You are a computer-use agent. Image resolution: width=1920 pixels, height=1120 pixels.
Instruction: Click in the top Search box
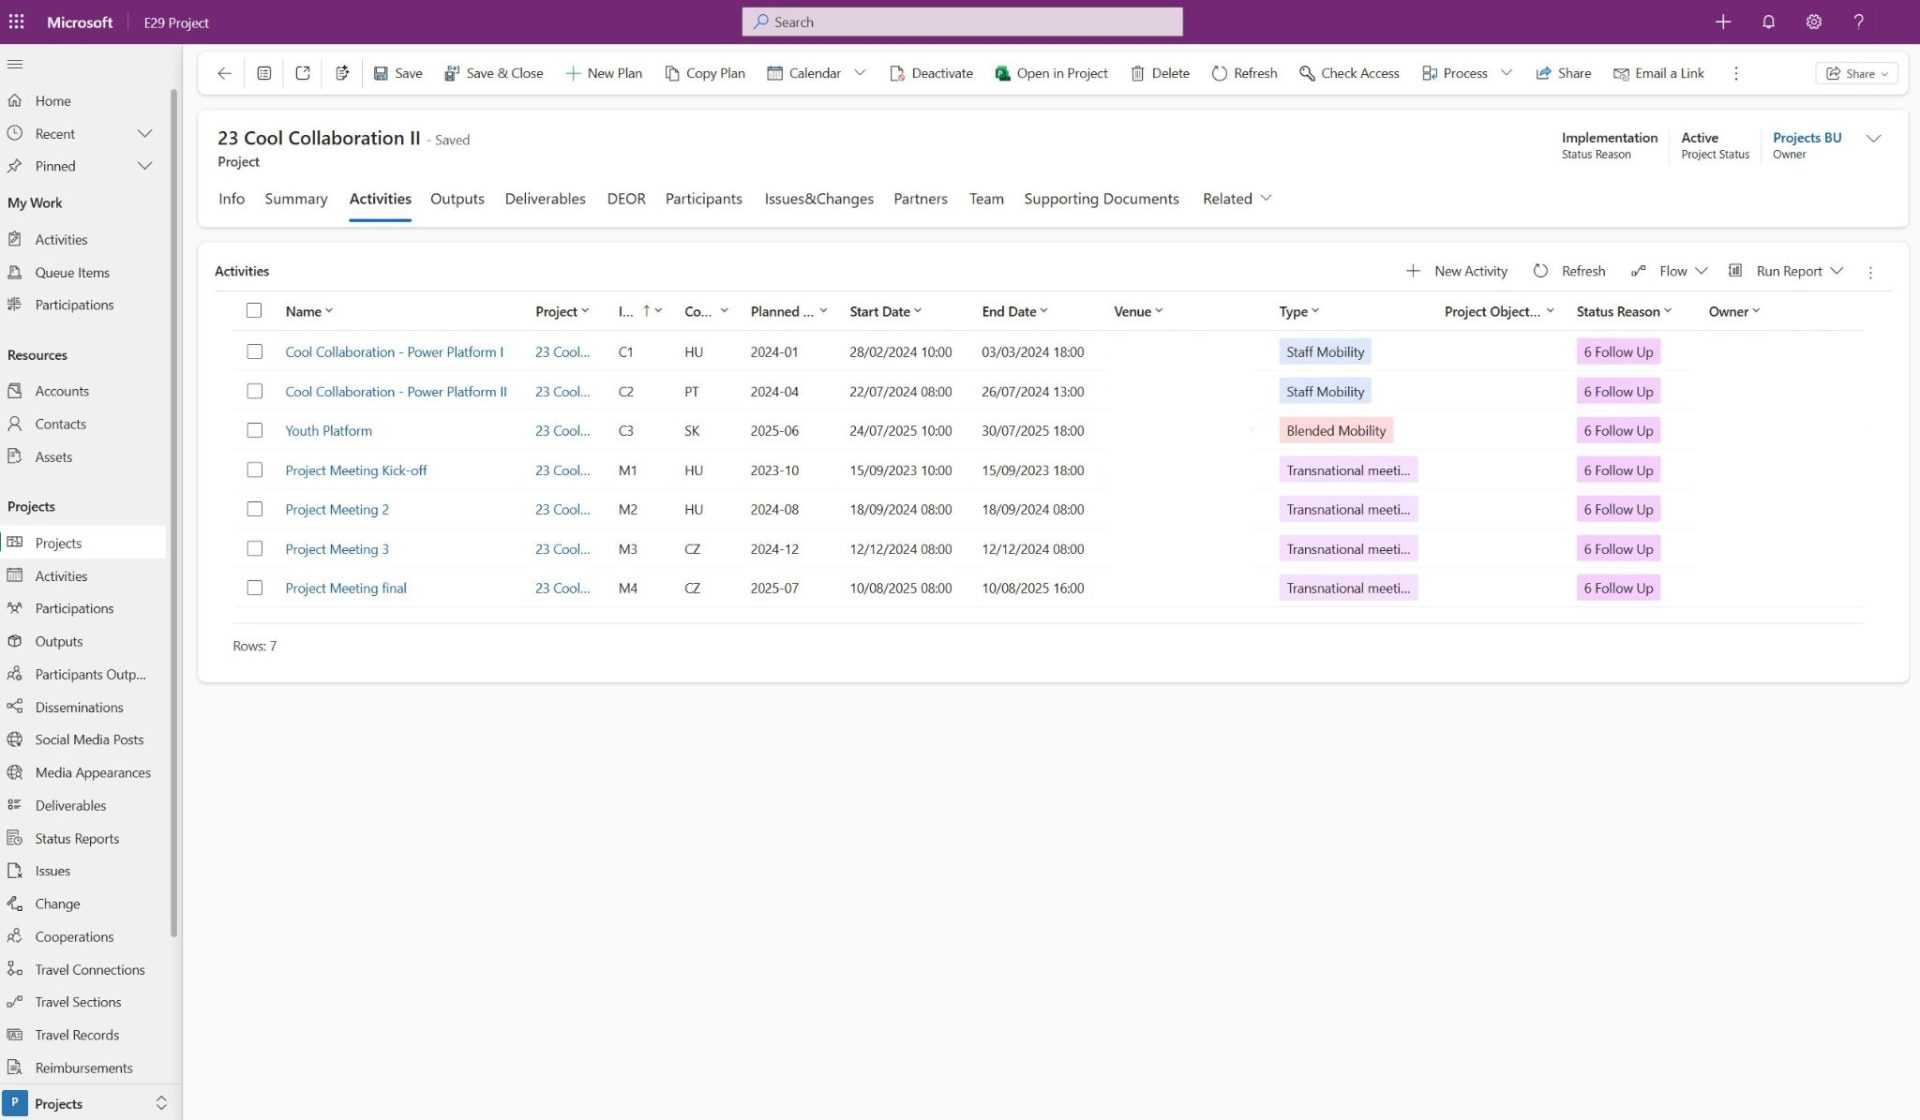tap(962, 22)
